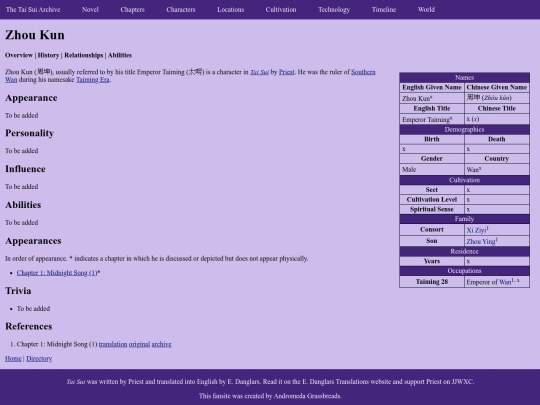Select the Abilities section heading
The height and width of the screenshot is (405, 540).
[x=23, y=205]
